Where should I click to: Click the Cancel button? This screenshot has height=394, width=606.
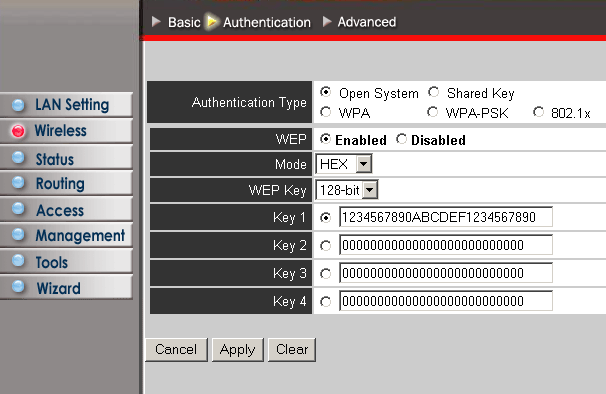176,350
